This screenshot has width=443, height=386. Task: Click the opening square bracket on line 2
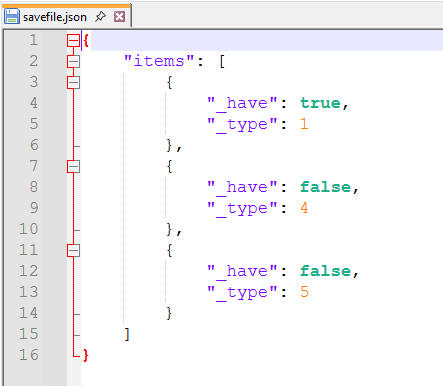pyautogui.click(x=222, y=61)
